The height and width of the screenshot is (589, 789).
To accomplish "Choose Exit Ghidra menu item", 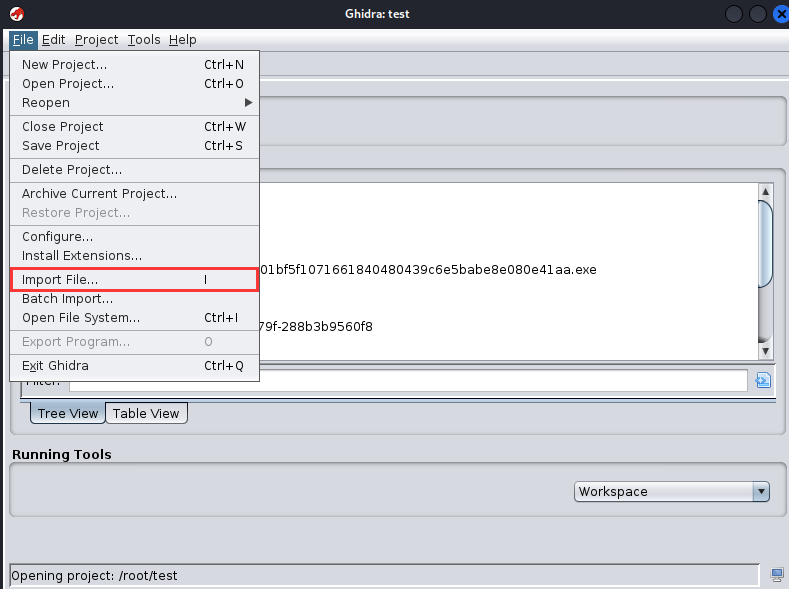I will 134,366.
